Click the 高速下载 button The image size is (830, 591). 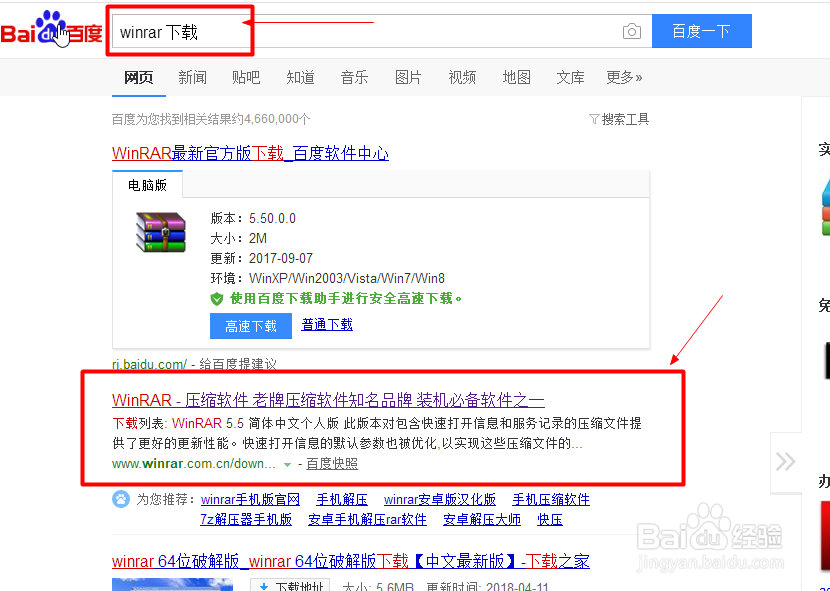click(x=251, y=326)
